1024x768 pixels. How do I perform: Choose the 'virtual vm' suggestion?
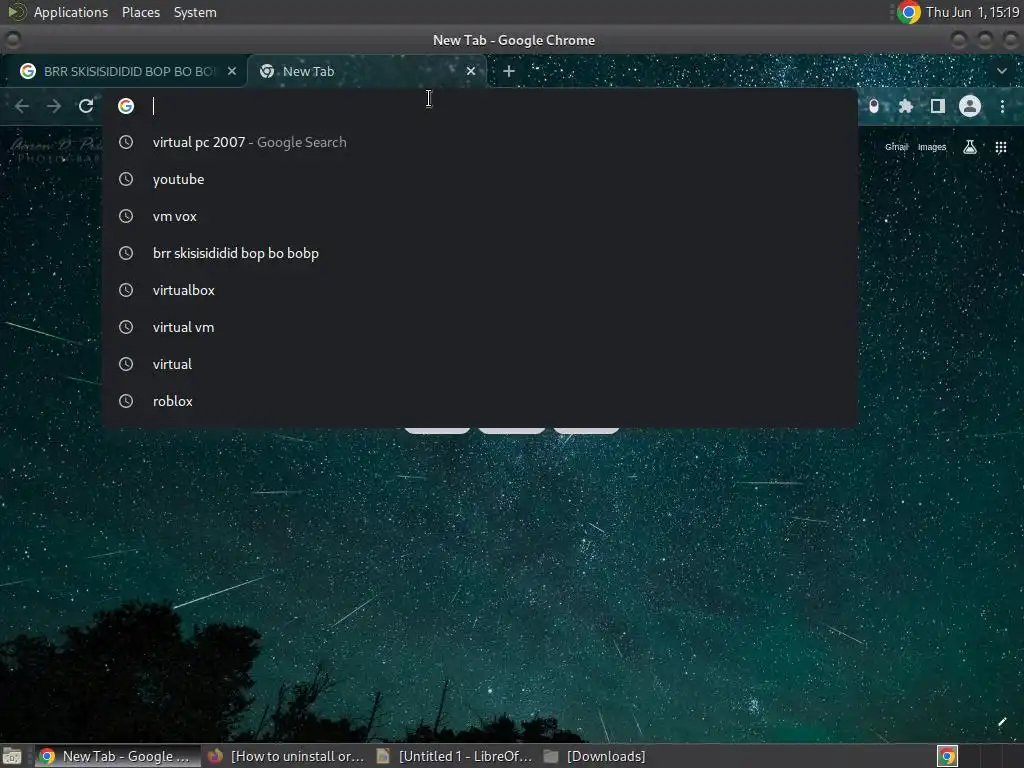[x=480, y=327]
